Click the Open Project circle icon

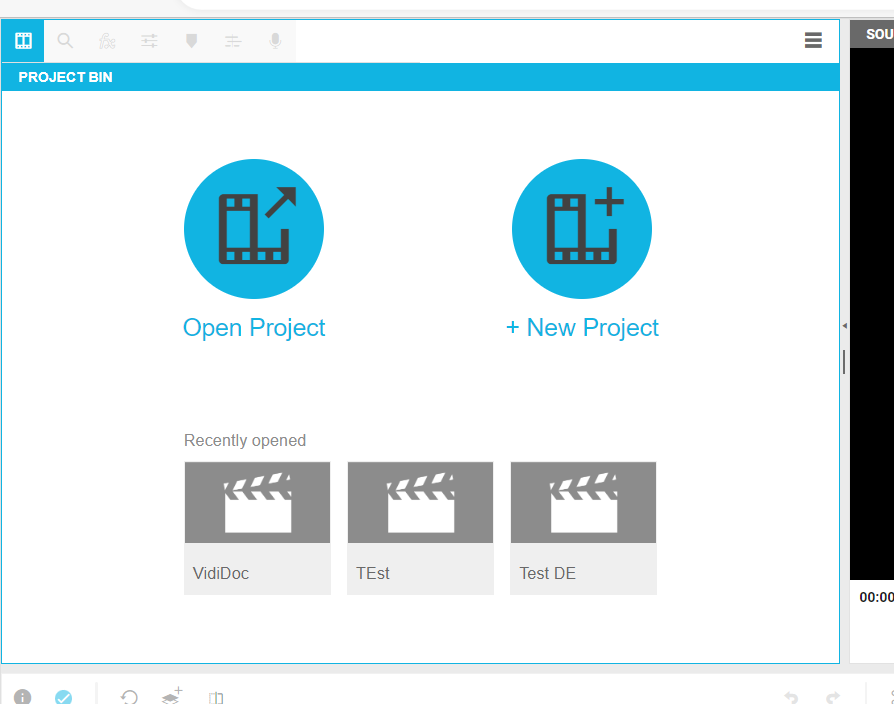click(x=254, y=229)
